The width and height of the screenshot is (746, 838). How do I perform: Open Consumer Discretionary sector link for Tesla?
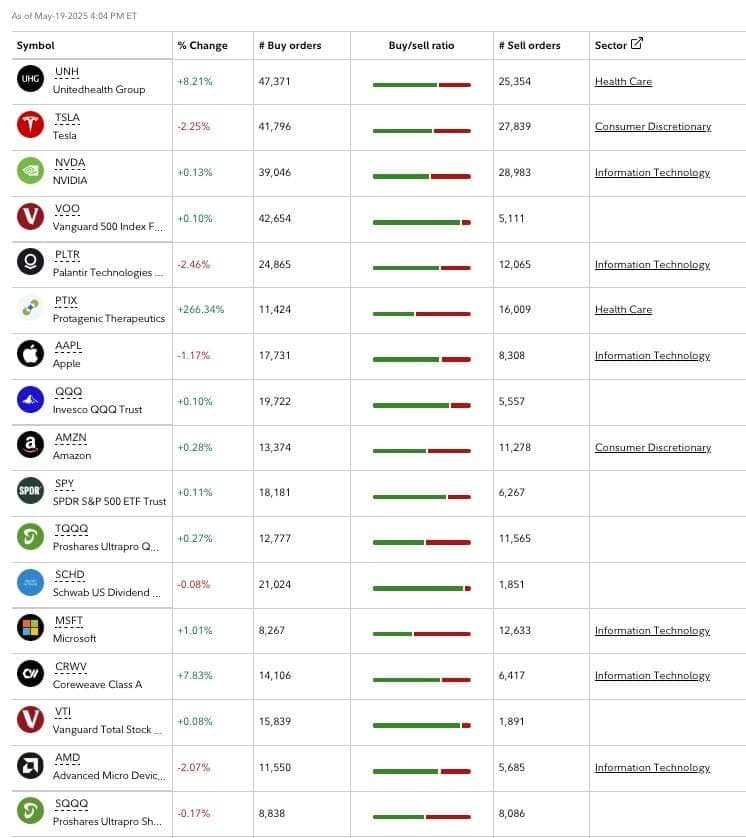[652, 127]
